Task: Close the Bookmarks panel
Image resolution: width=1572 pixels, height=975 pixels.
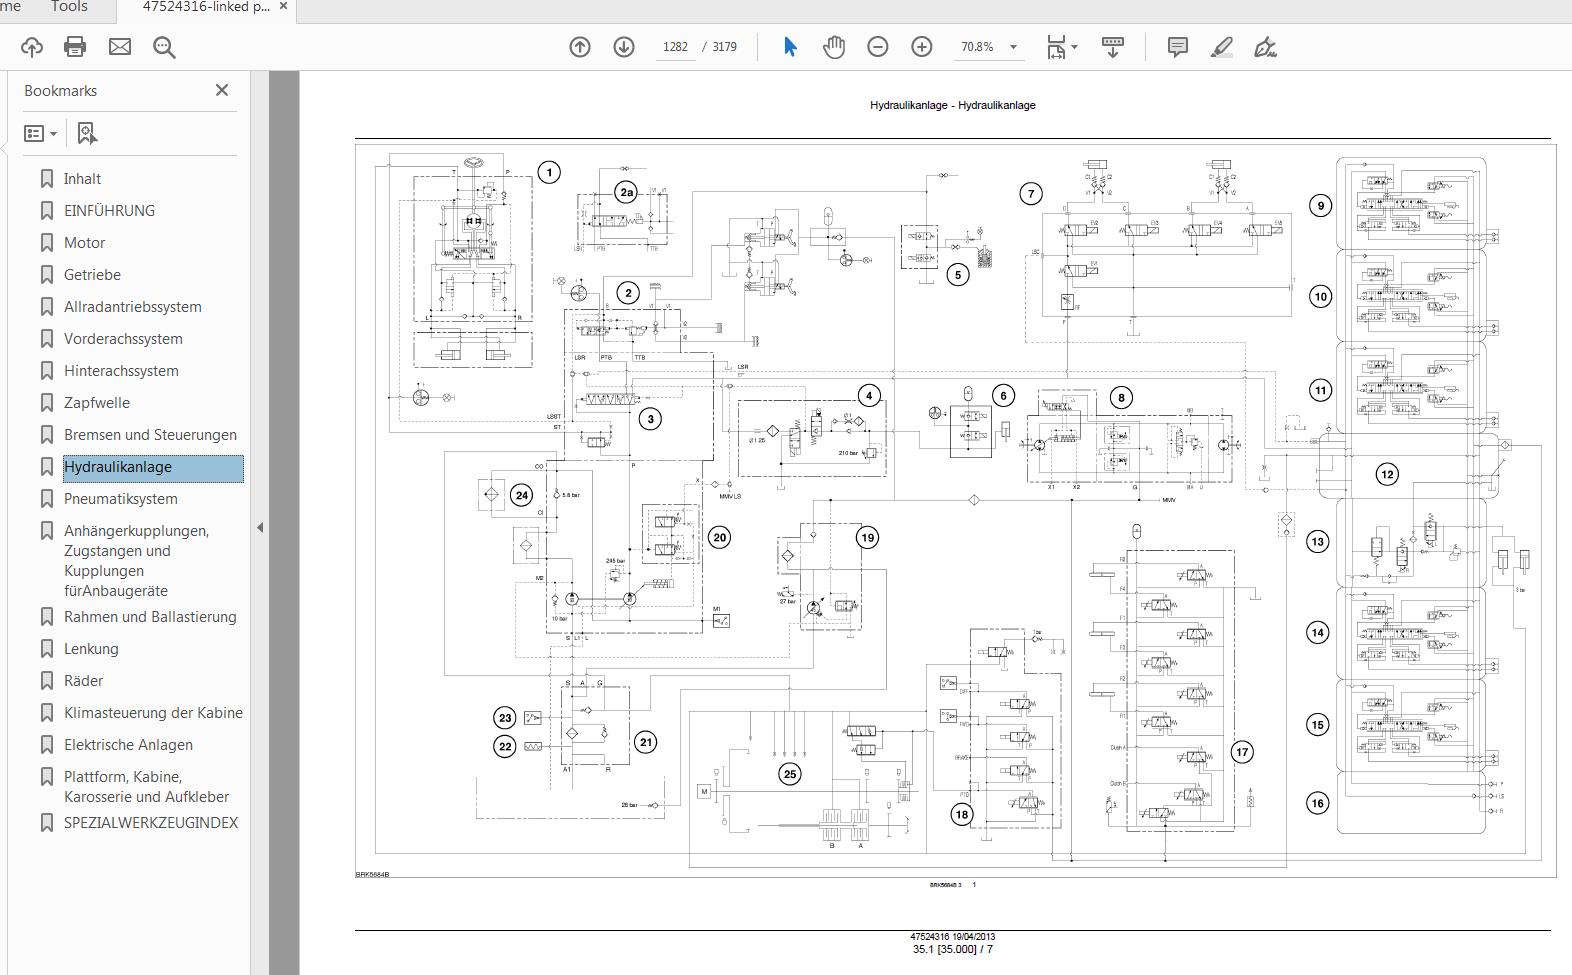Action: (222, 90)
